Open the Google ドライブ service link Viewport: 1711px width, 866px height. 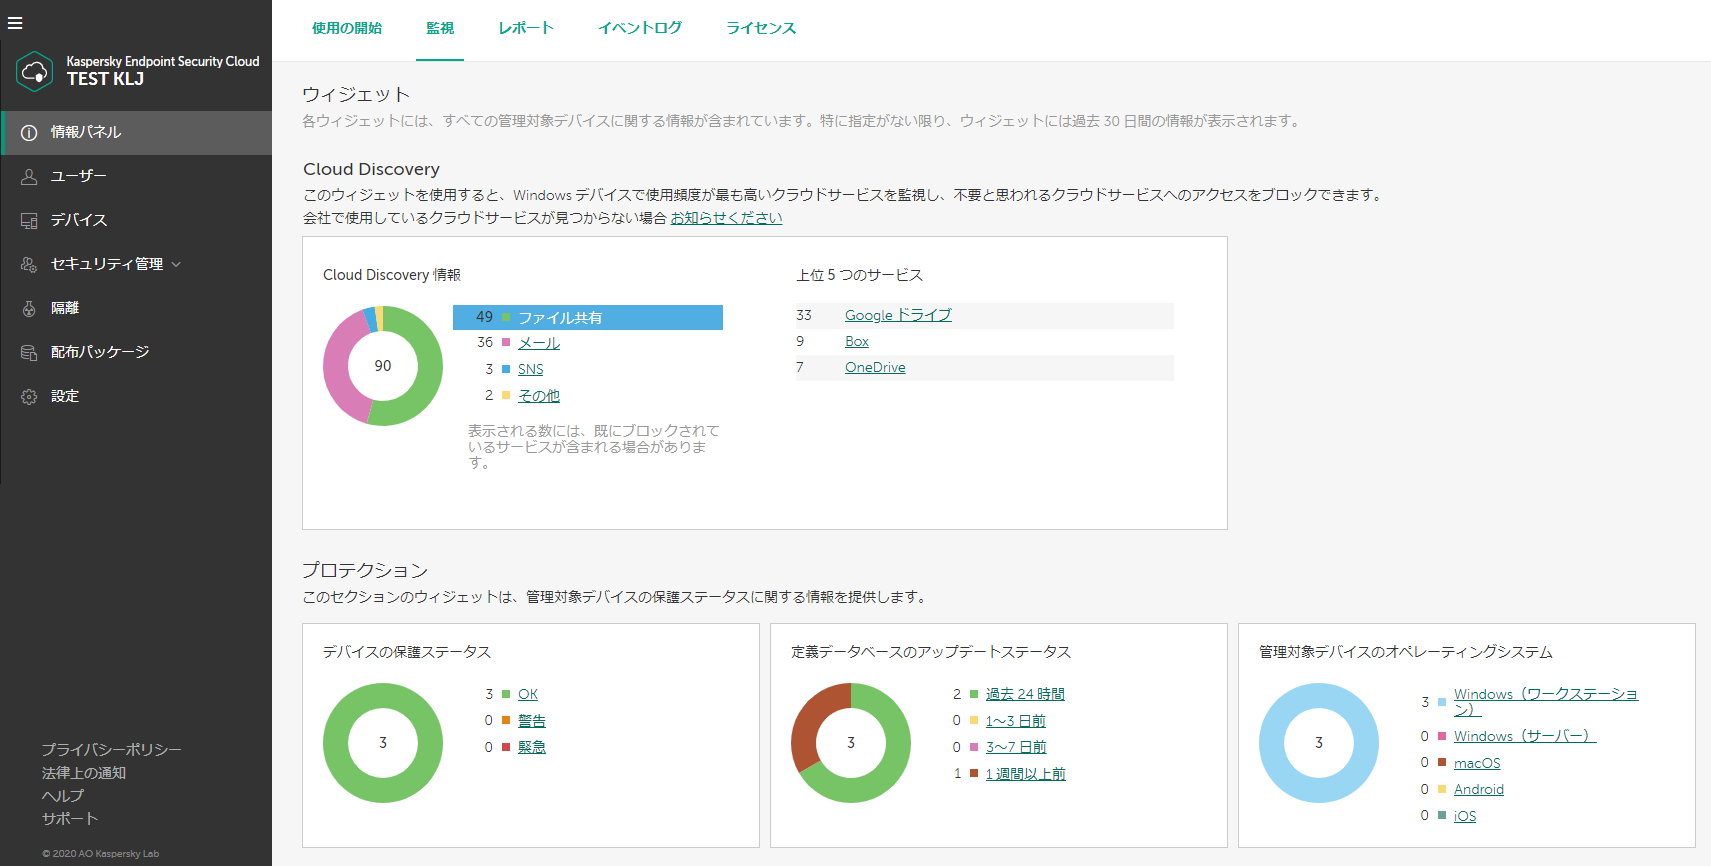[x=898, y=315]
